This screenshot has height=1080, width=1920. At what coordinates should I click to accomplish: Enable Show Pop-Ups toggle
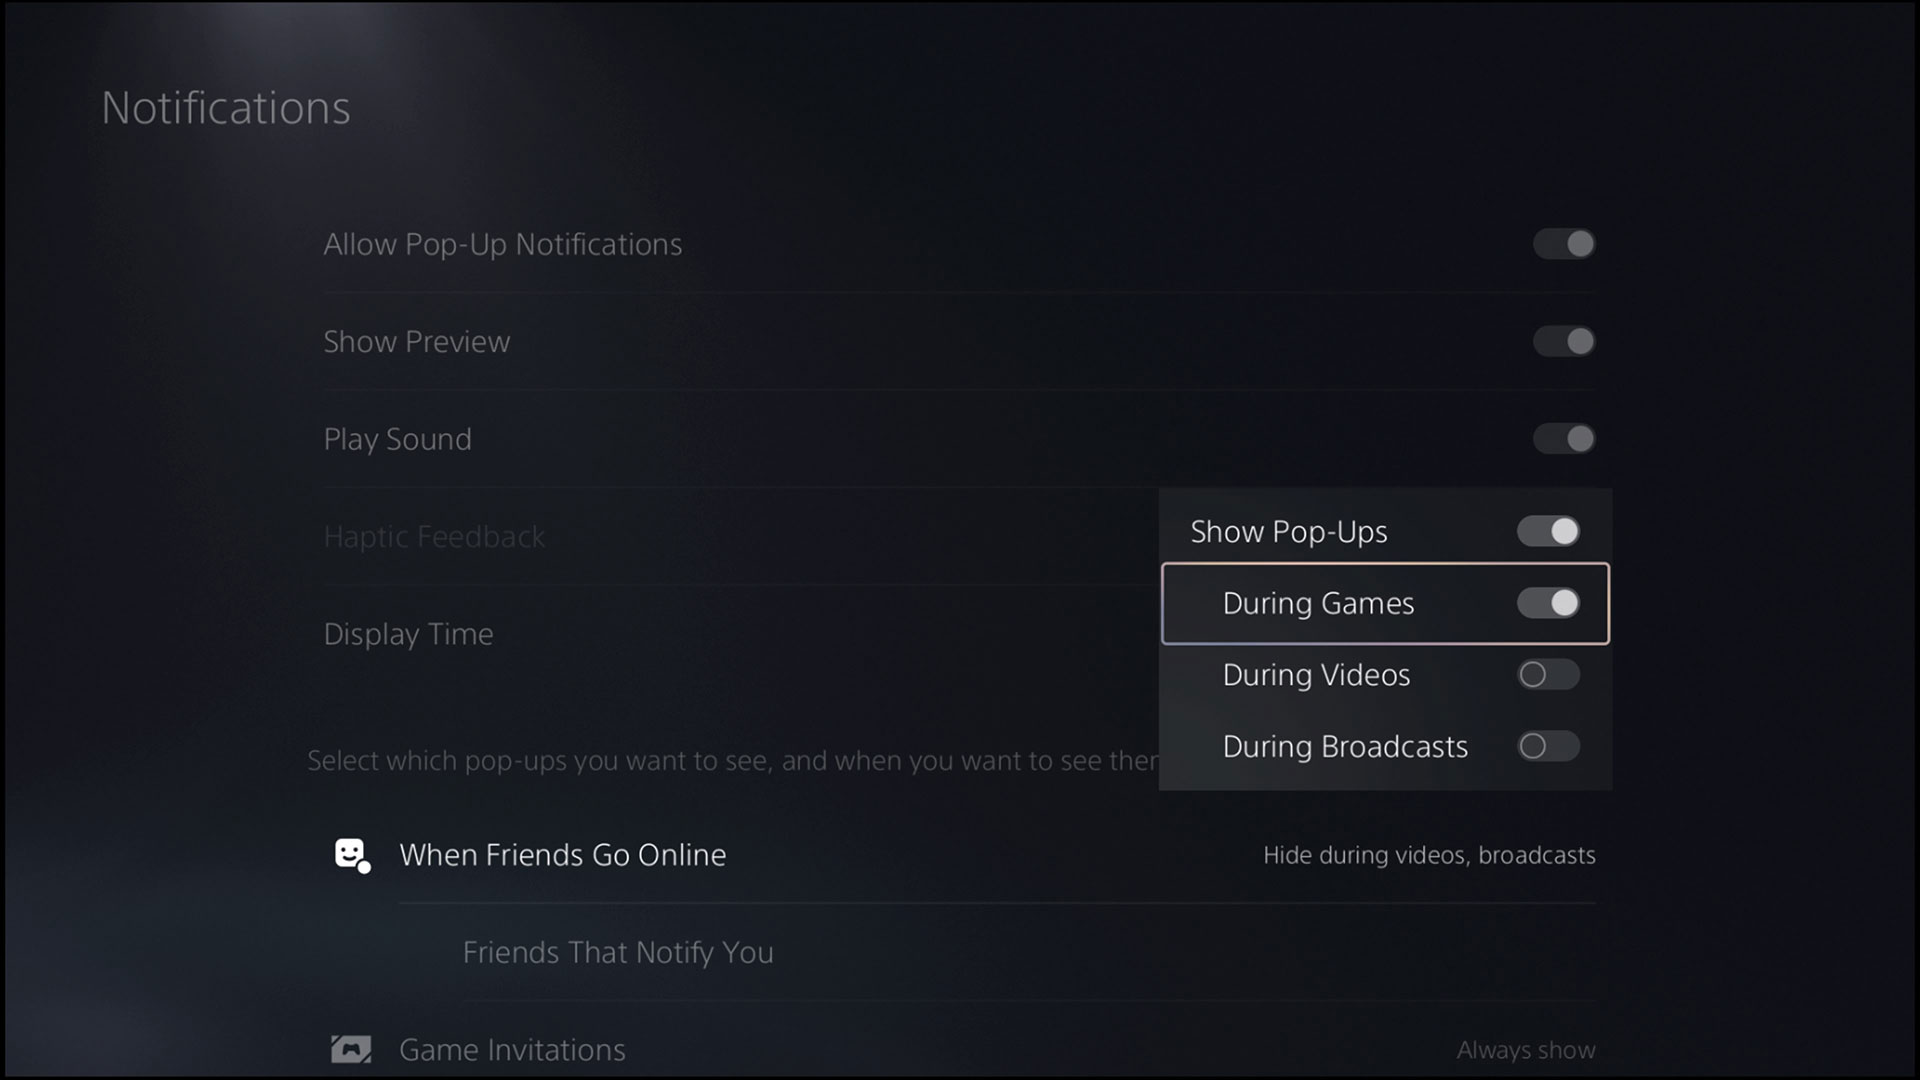pos(1549,530)
